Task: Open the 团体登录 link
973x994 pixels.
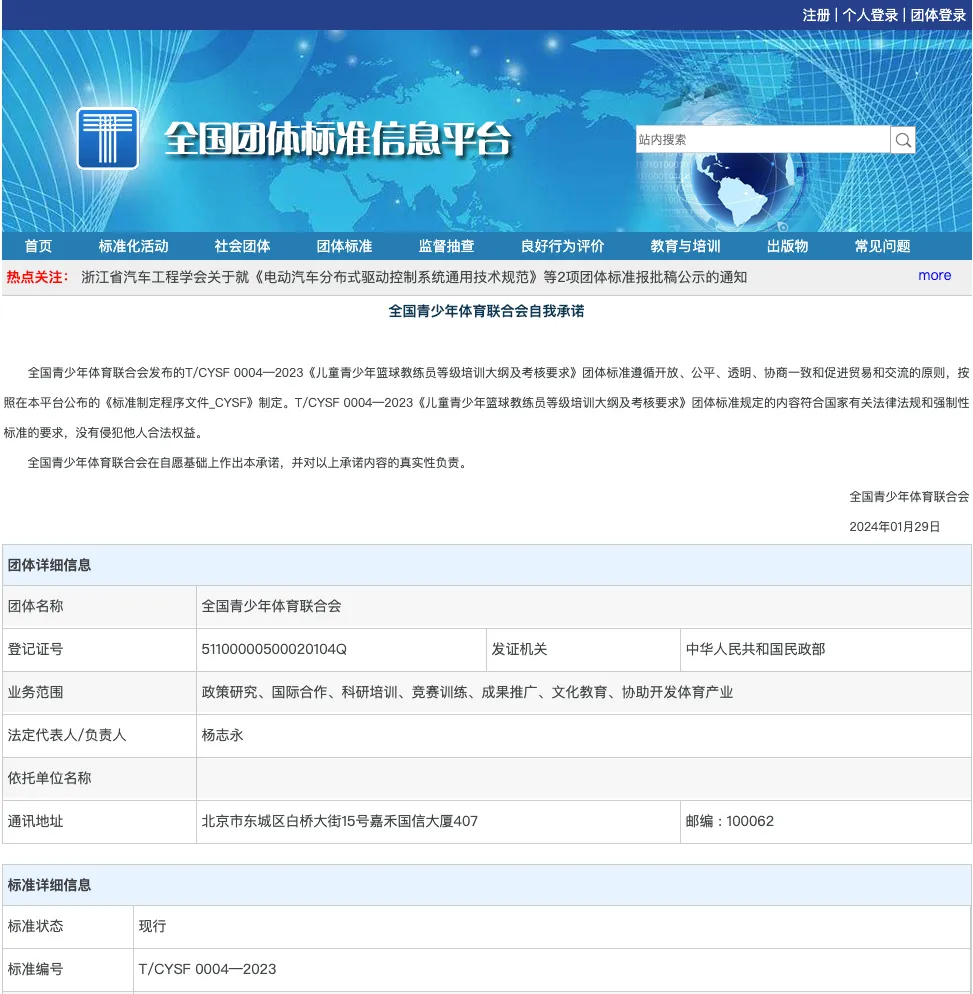Action: coord(938,15)
